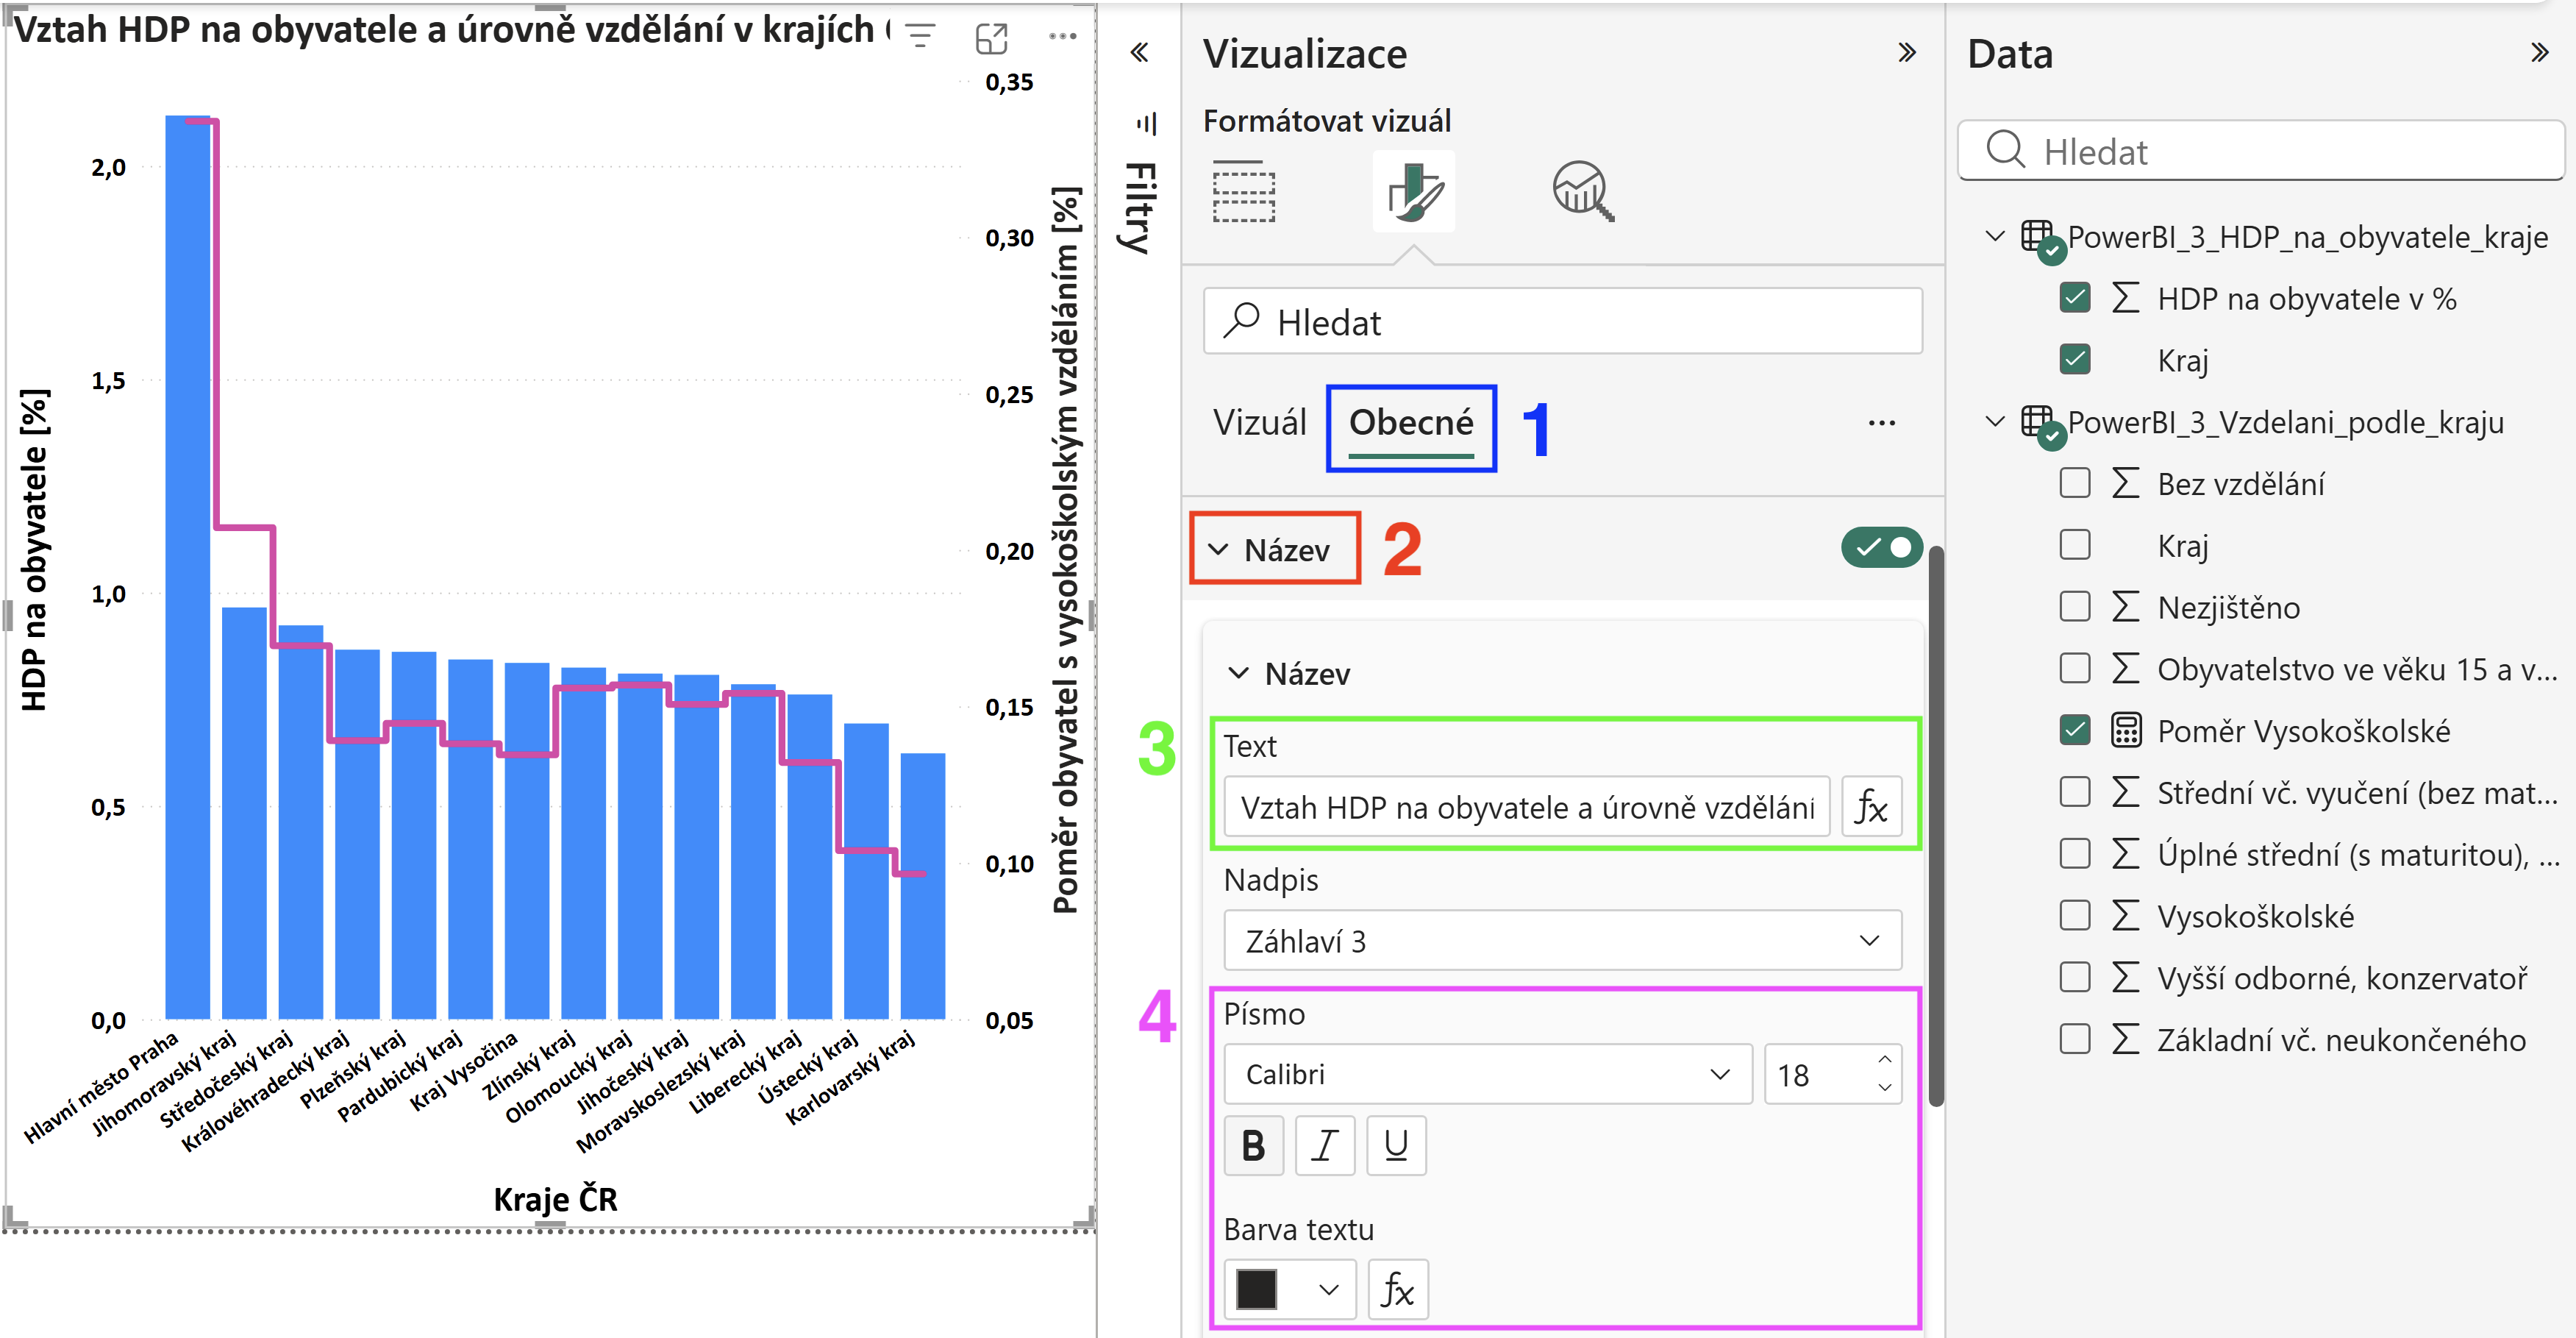Switch to the Vizuál tab
The height and width of the screenshot is (1338, 2576).
(1259, 423)
